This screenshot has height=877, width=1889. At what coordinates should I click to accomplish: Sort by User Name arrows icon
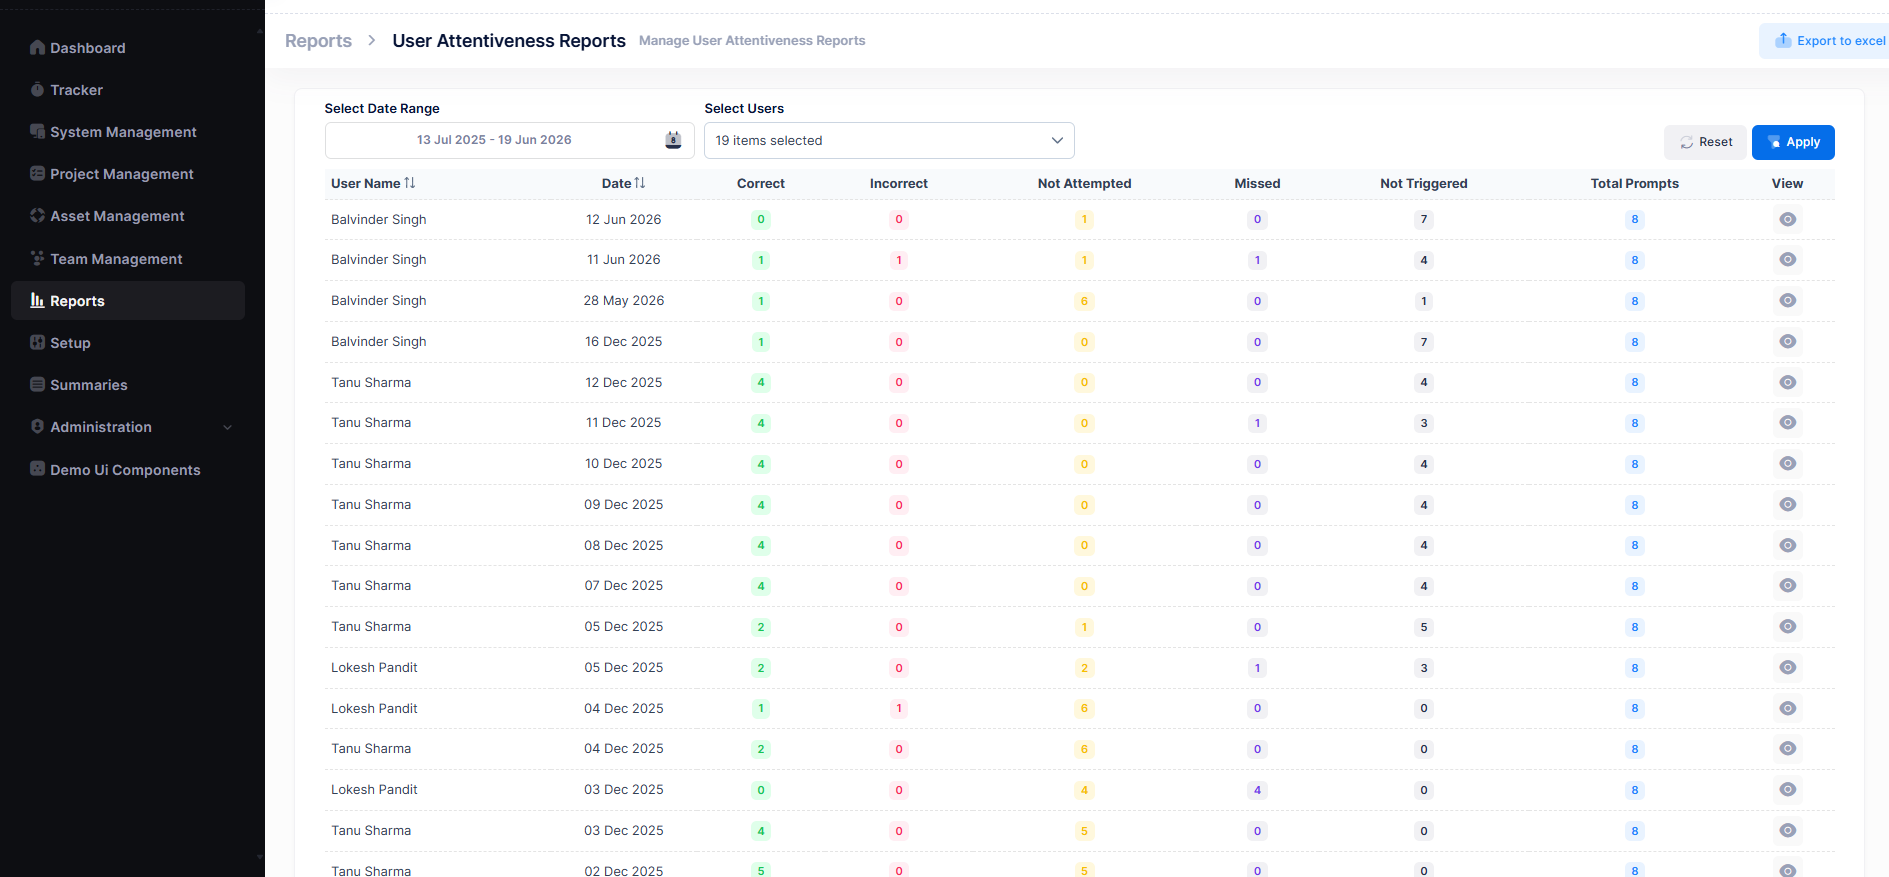pos(410,183)
